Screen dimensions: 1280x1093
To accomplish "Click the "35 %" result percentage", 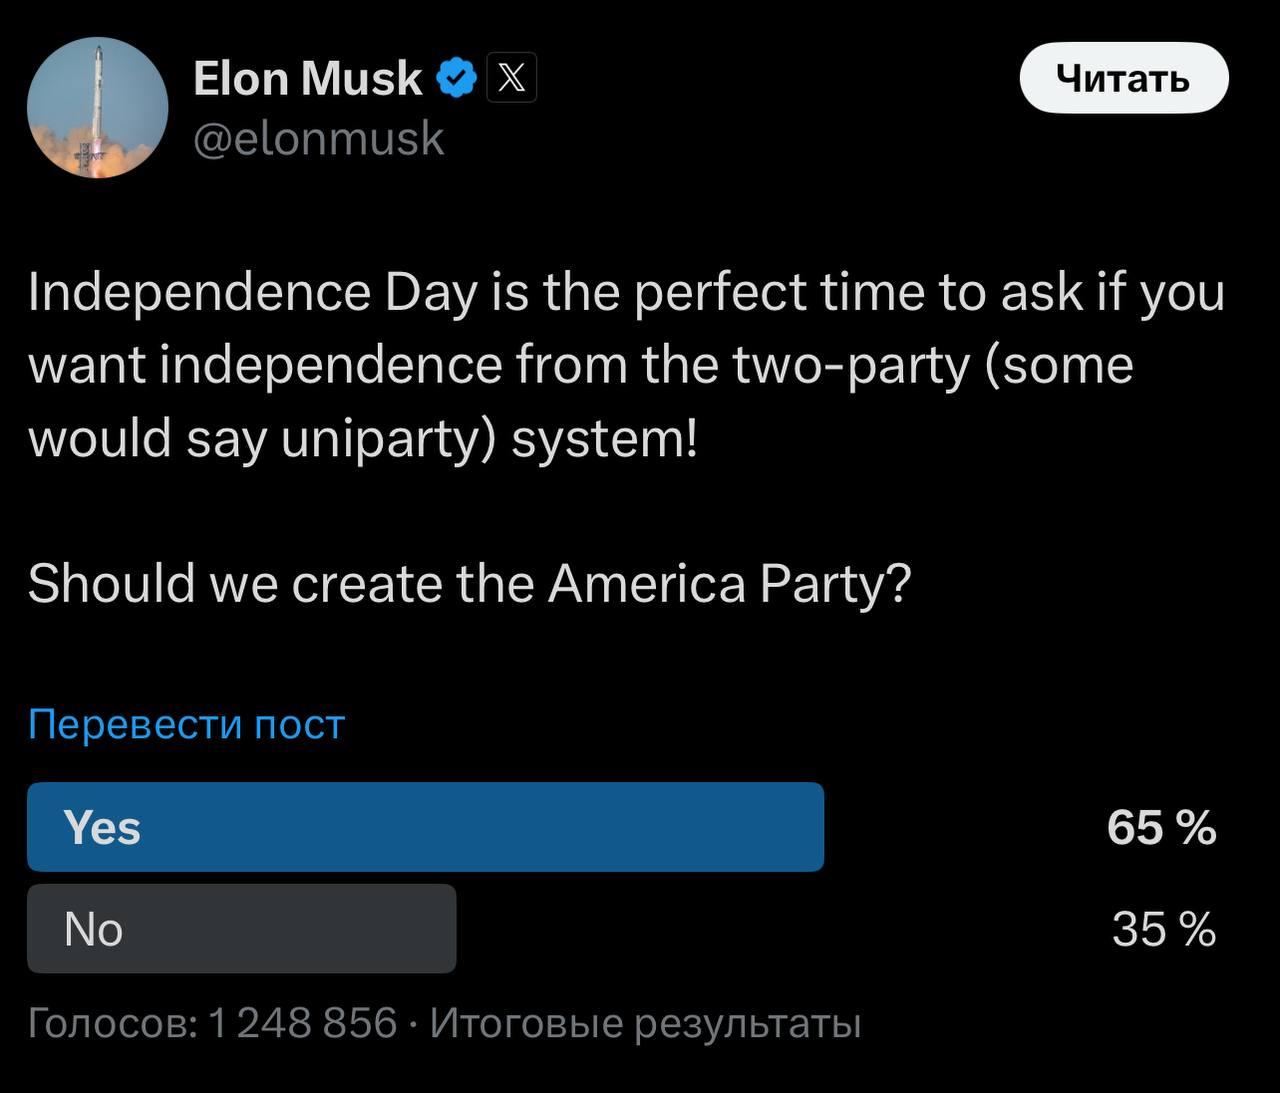I will pos(1164,929).
